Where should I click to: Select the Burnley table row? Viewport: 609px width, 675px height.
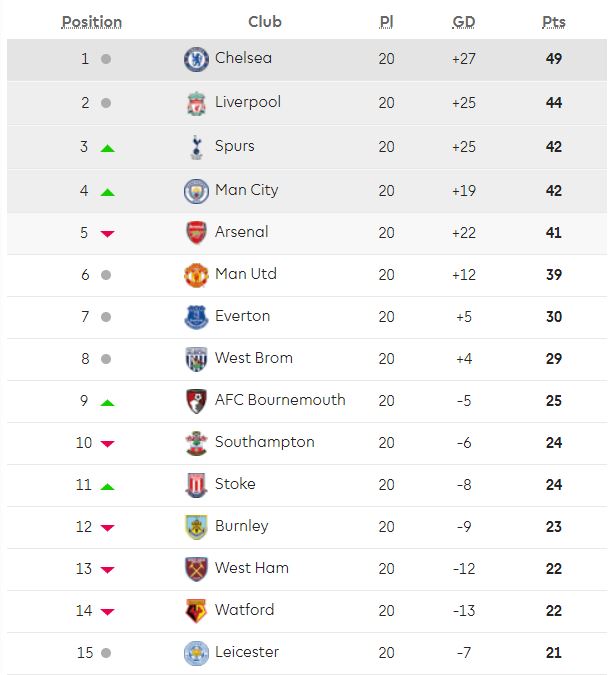[307, 527]
